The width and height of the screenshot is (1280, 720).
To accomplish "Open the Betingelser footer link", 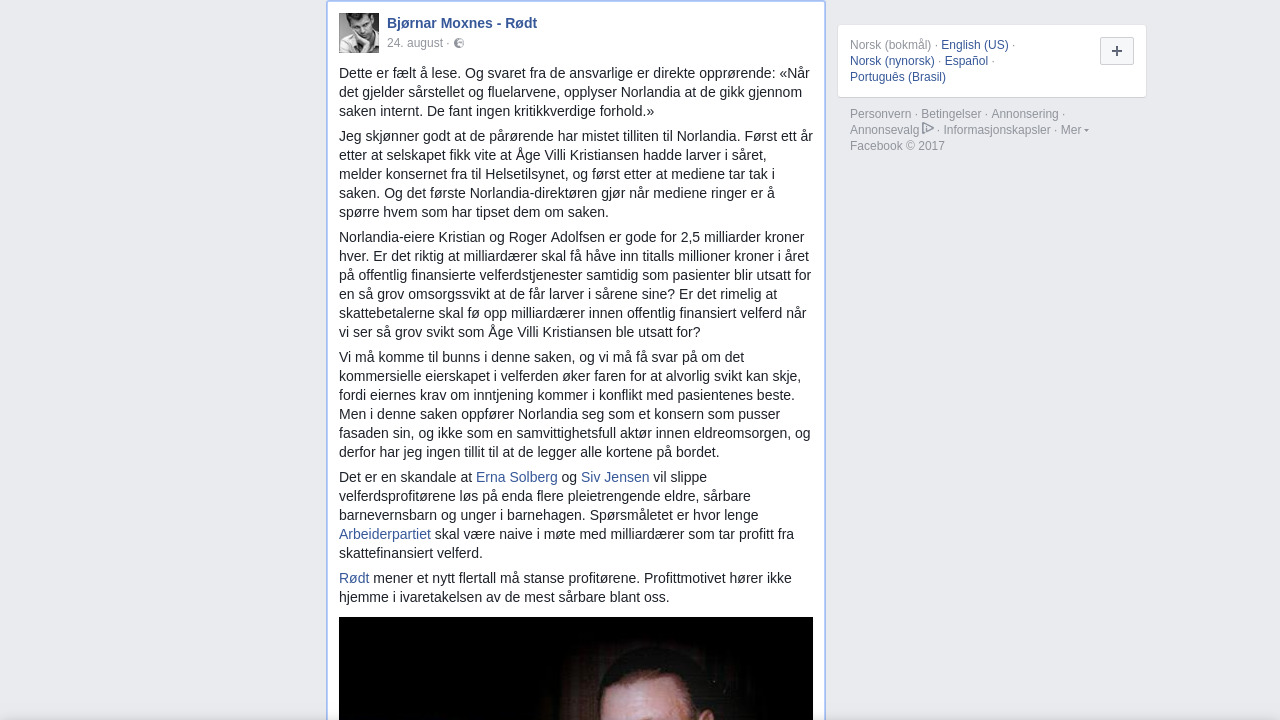I will 951,114.
